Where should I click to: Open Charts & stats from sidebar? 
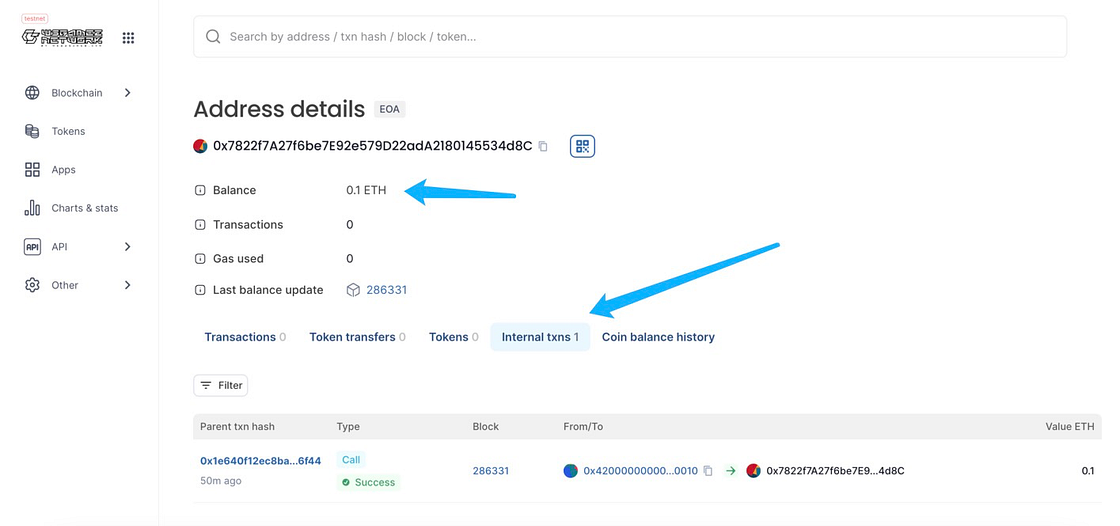pyautogui.click(x=84, y=208)
